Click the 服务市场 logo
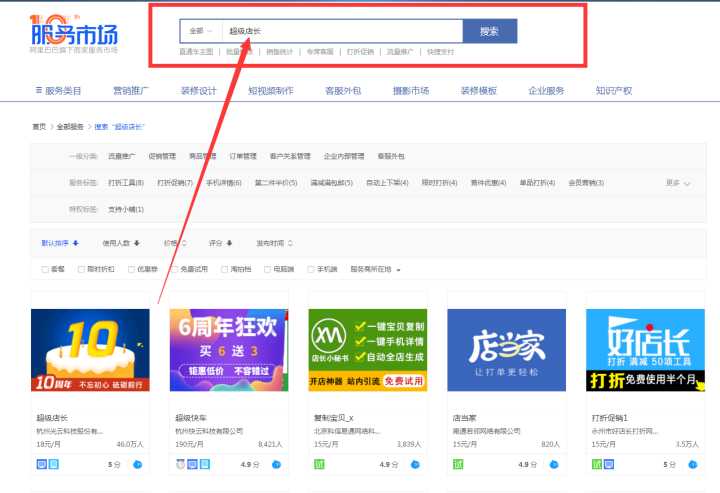720x493 pixels. (x=73, y=32)
